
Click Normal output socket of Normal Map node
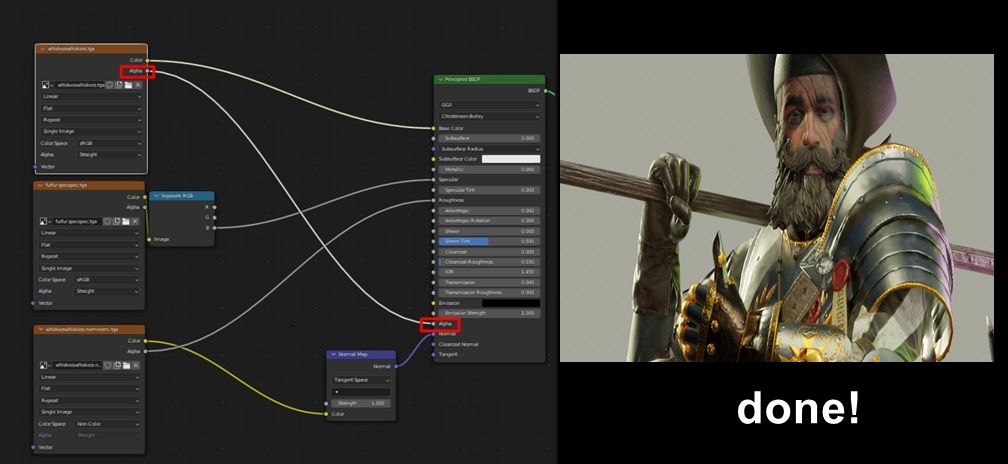point(396,366)
